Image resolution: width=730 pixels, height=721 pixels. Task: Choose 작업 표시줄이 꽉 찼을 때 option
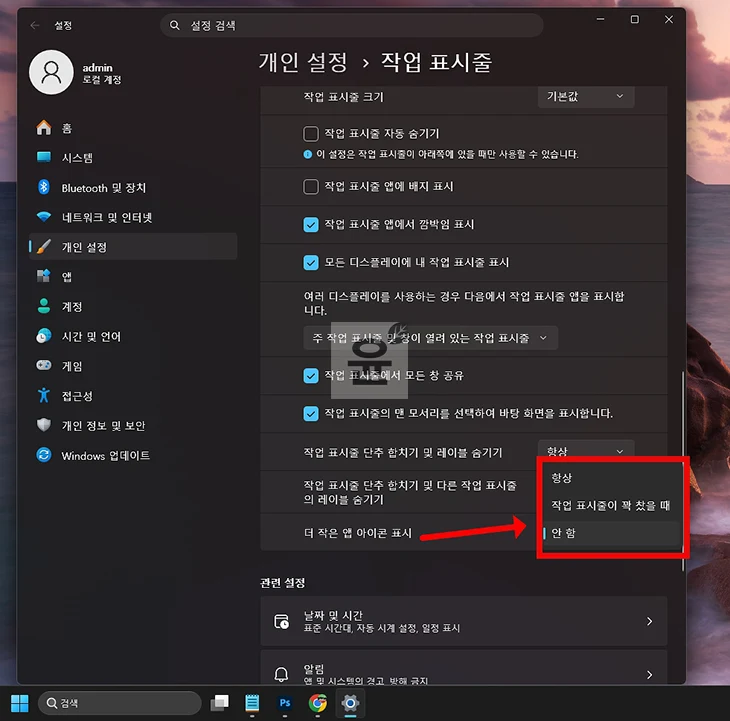(610, 505)
